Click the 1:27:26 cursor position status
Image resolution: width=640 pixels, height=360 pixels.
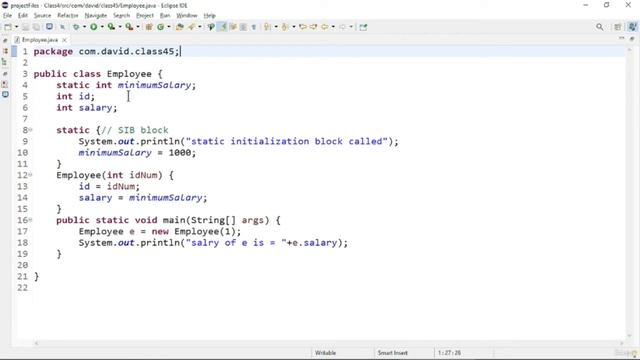tap(449, 353)
